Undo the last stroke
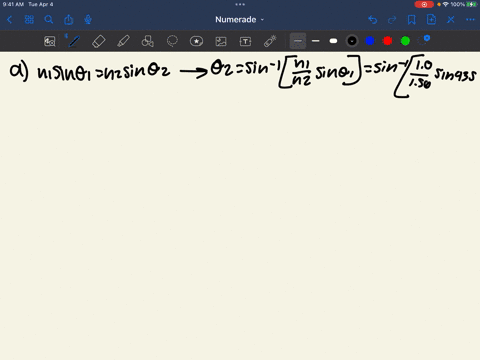The image size is (480, 360). 373,20
